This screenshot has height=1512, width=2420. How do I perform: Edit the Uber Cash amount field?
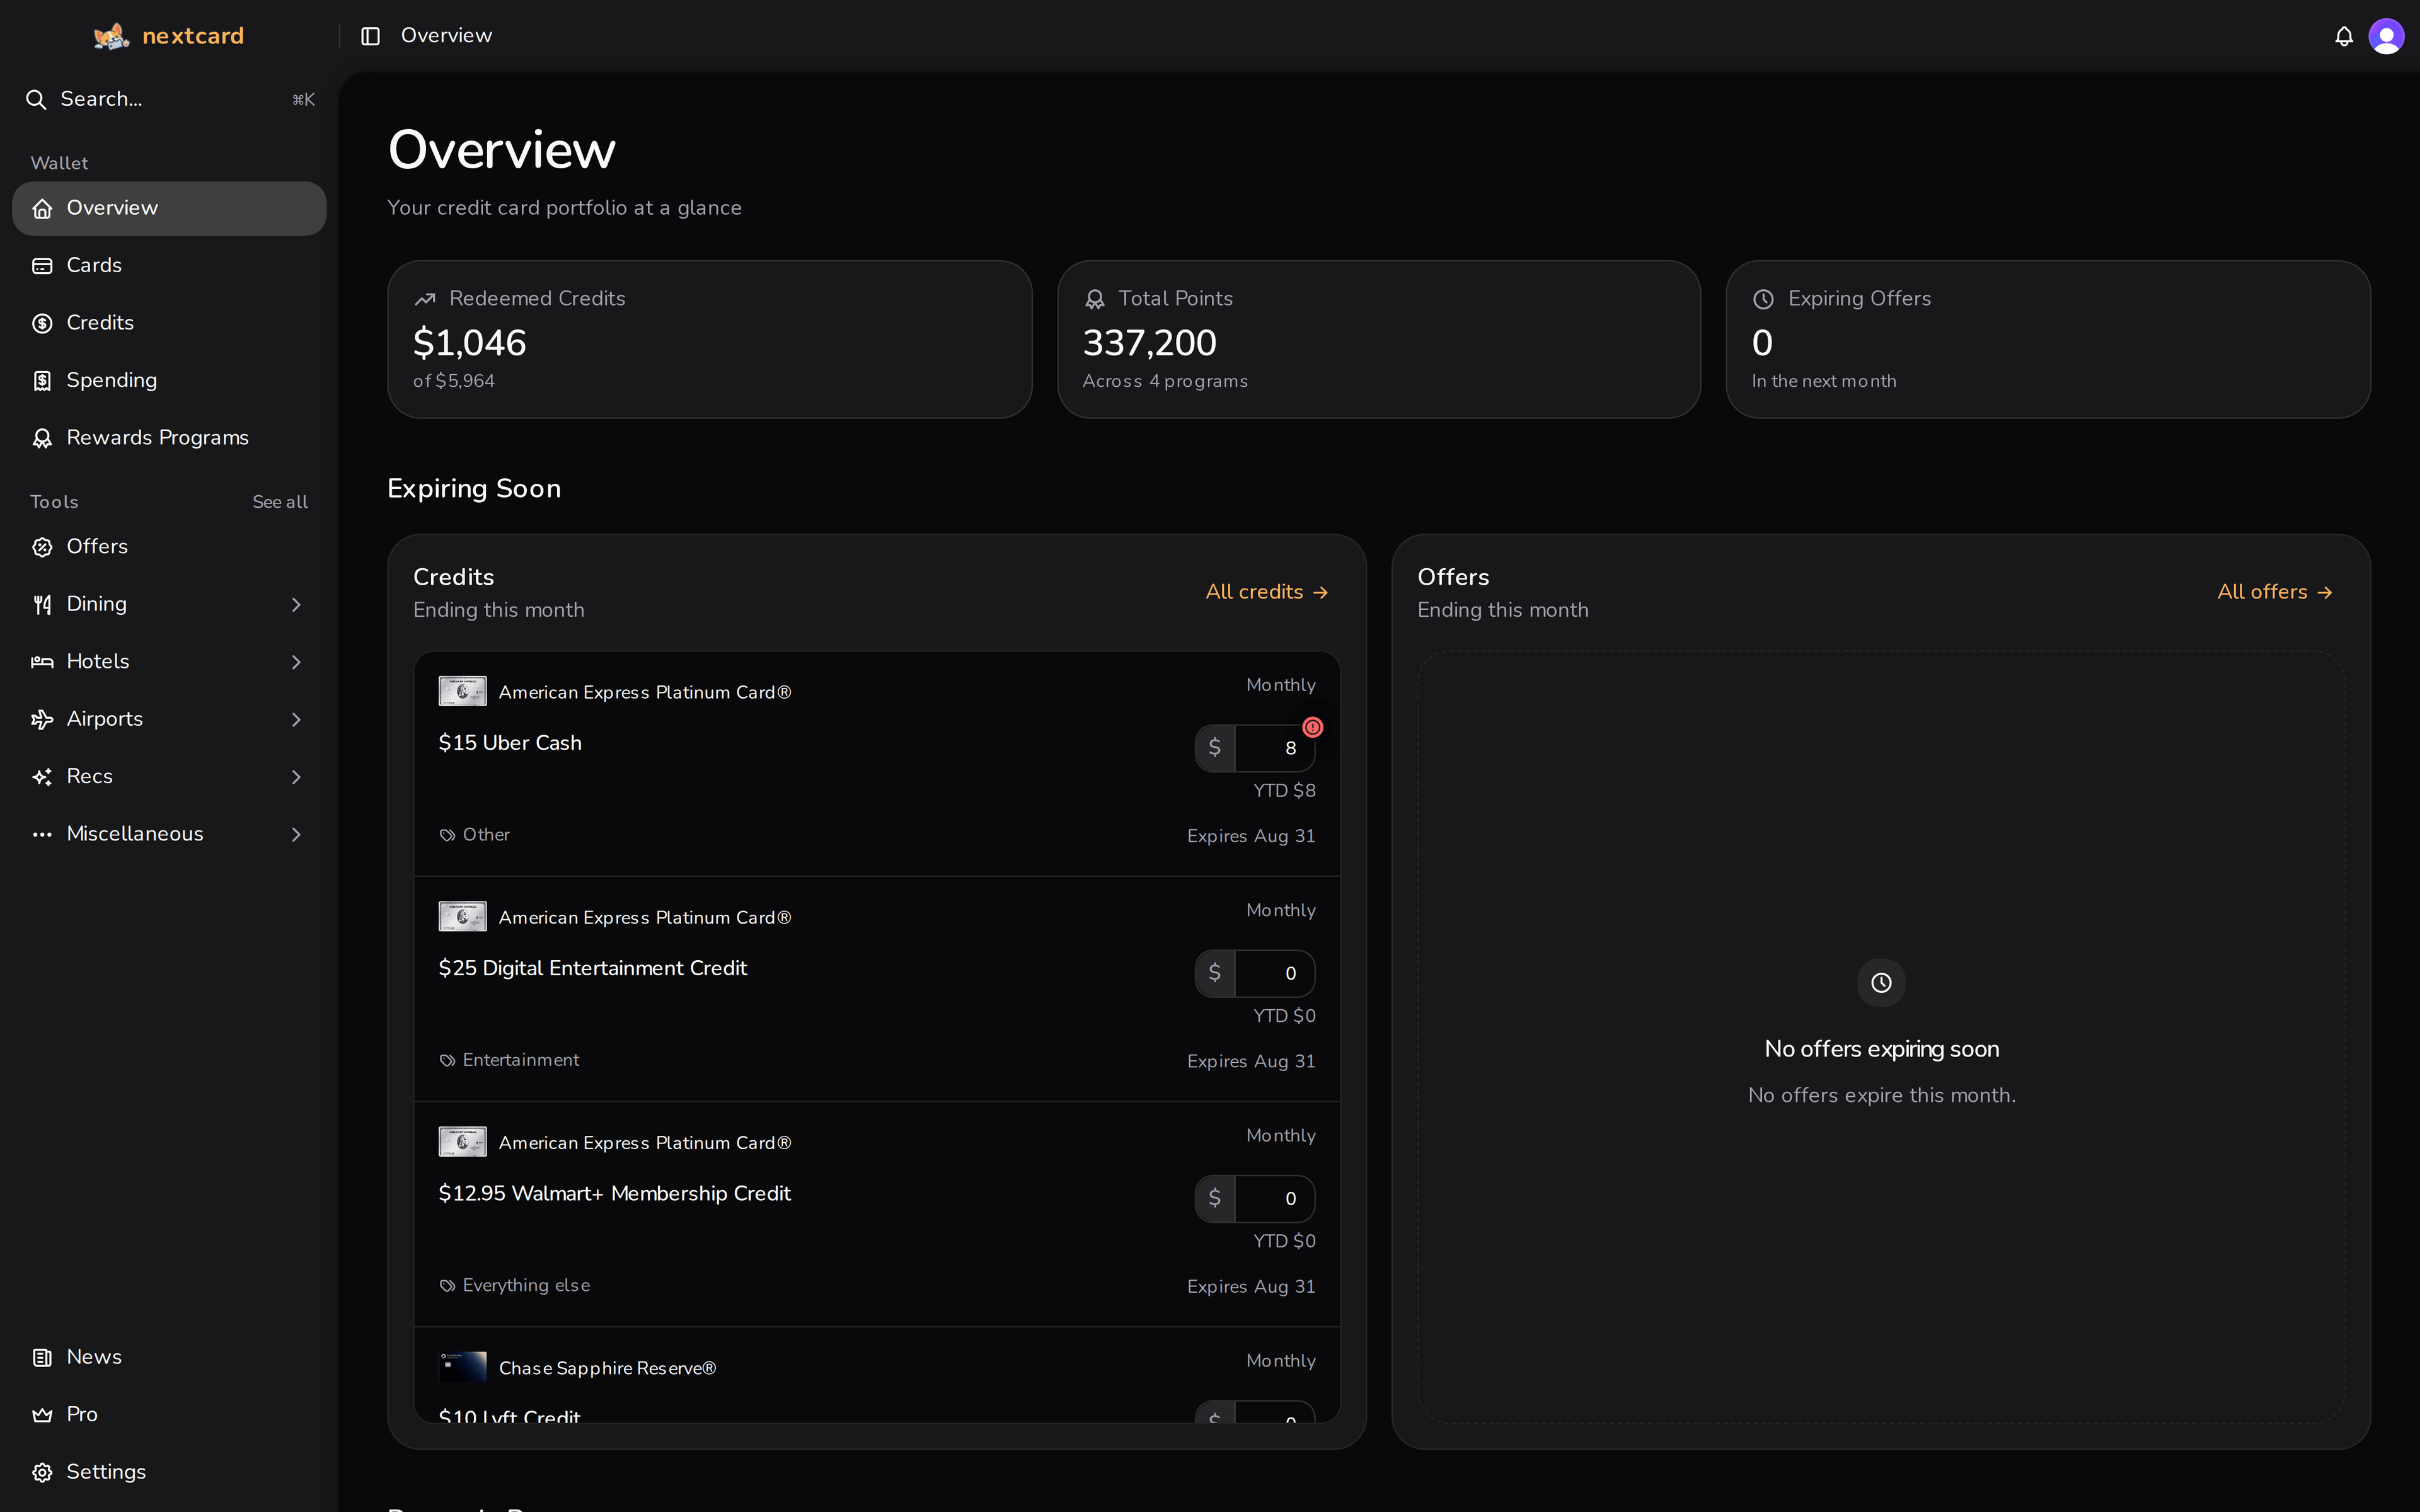click(x=1274, y=748)
